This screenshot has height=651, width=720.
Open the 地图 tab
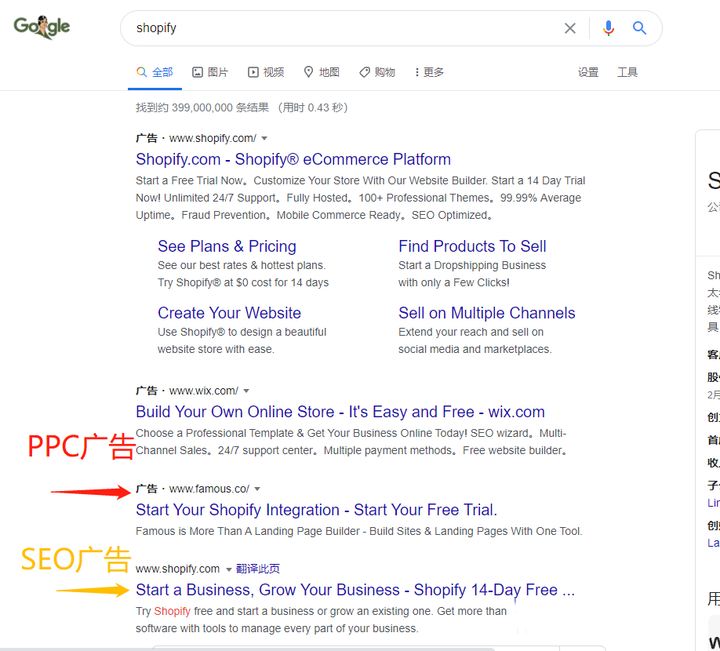click(321, 72)
